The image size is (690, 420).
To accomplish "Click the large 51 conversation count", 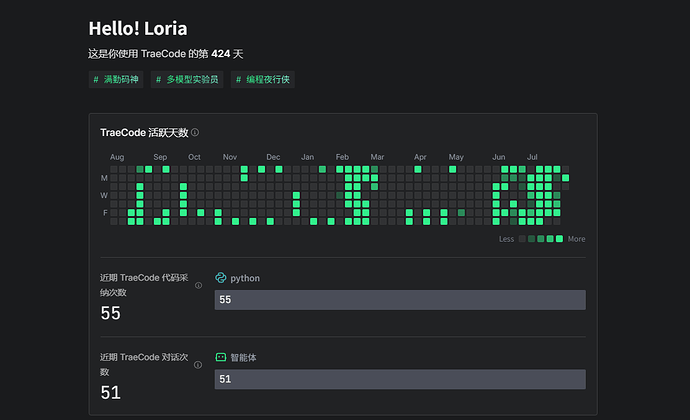I will pos(110,392).
